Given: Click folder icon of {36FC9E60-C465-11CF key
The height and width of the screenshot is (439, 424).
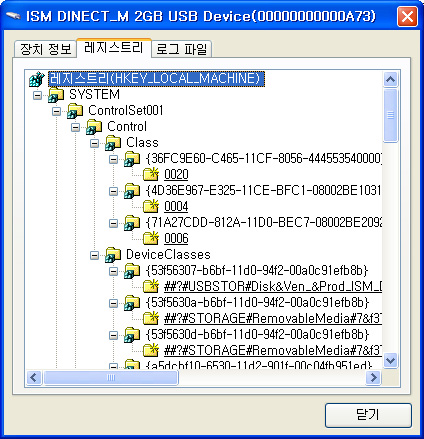Looking at the screenshot, I should click(x=132, y=159).
